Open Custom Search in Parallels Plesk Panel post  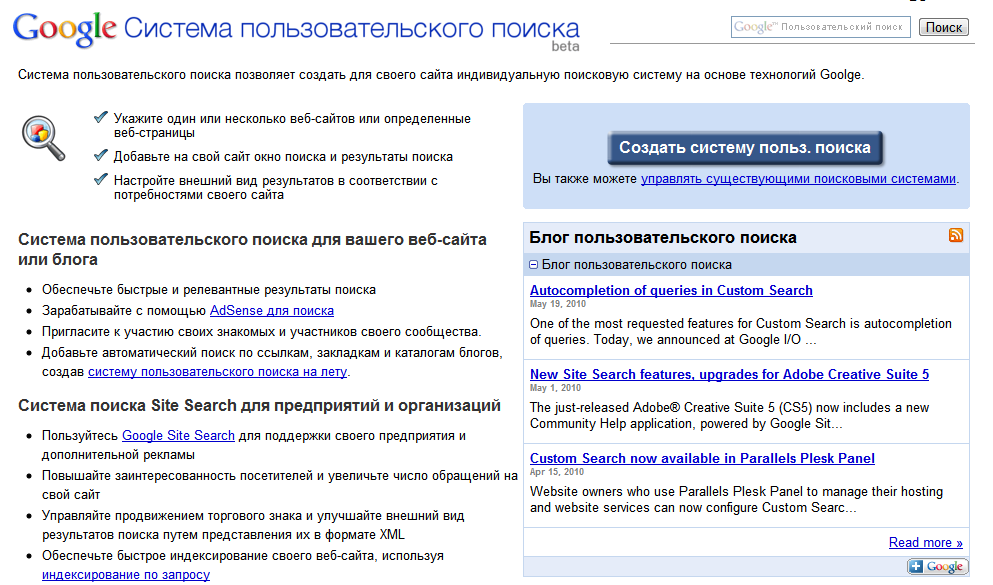[x=702, y=458]
